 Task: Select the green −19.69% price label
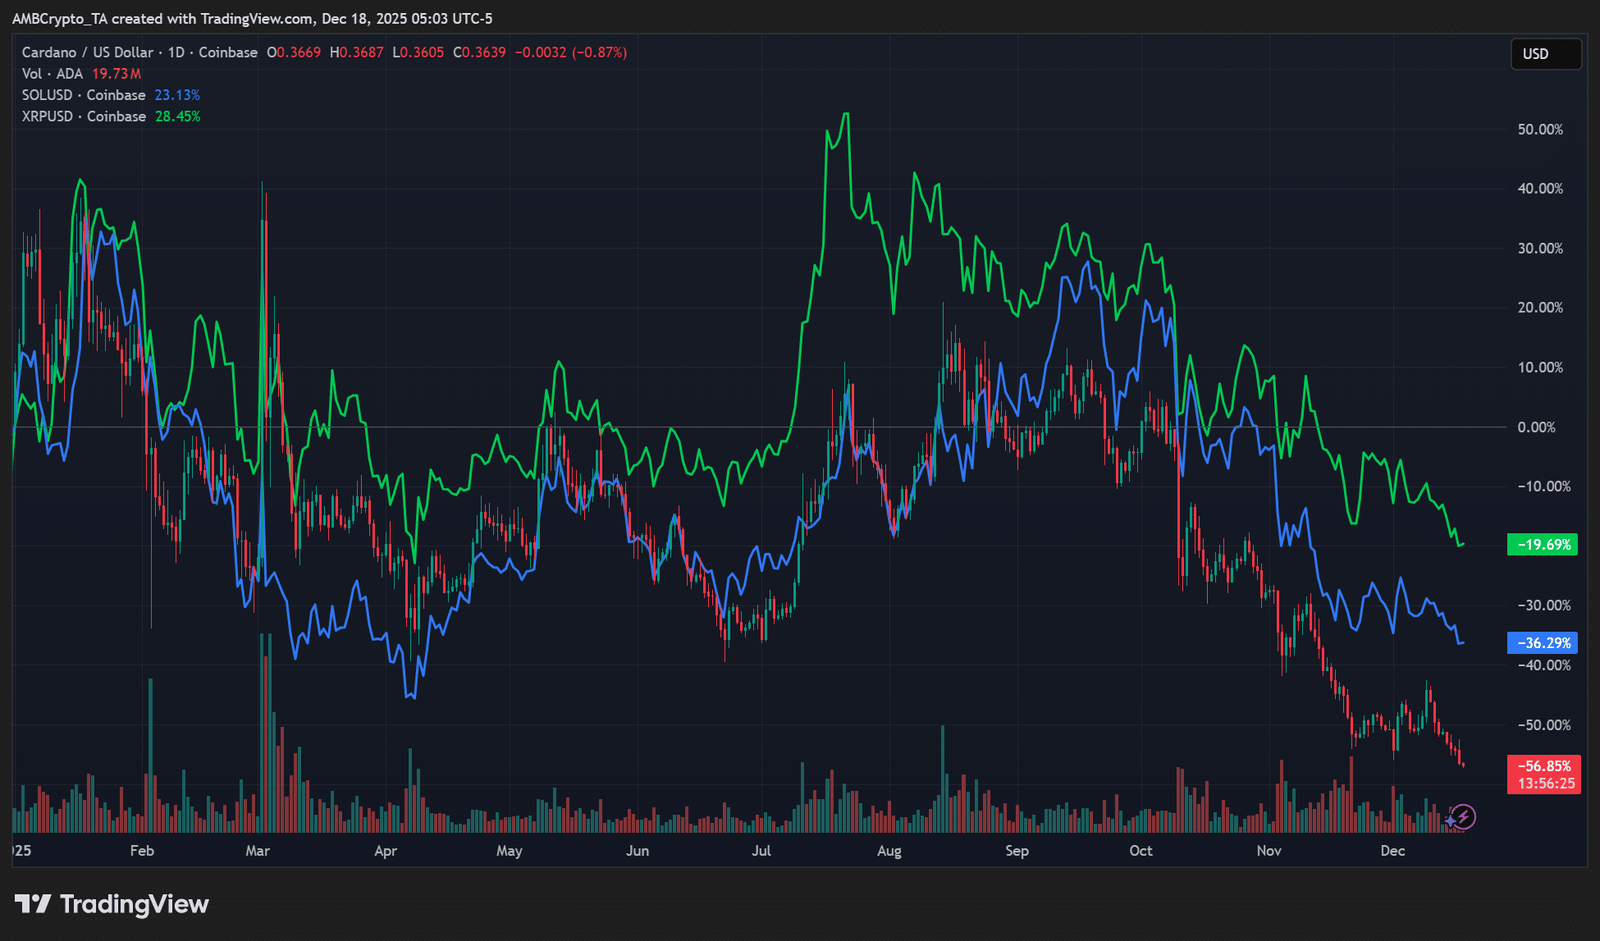(1541, 544)
